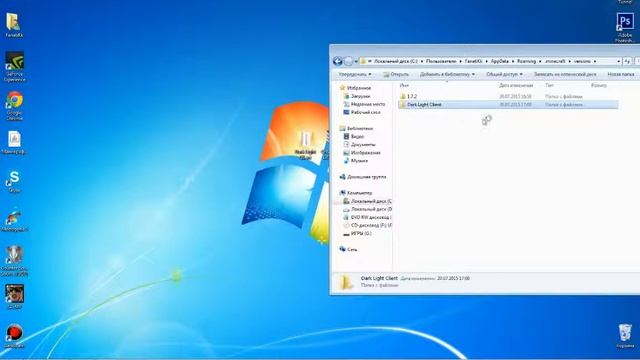Select the document file icon below Chrome
640x360 pixels.
14,143
